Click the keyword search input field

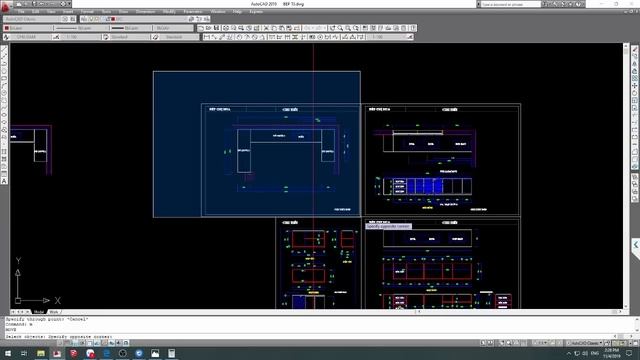511,4
